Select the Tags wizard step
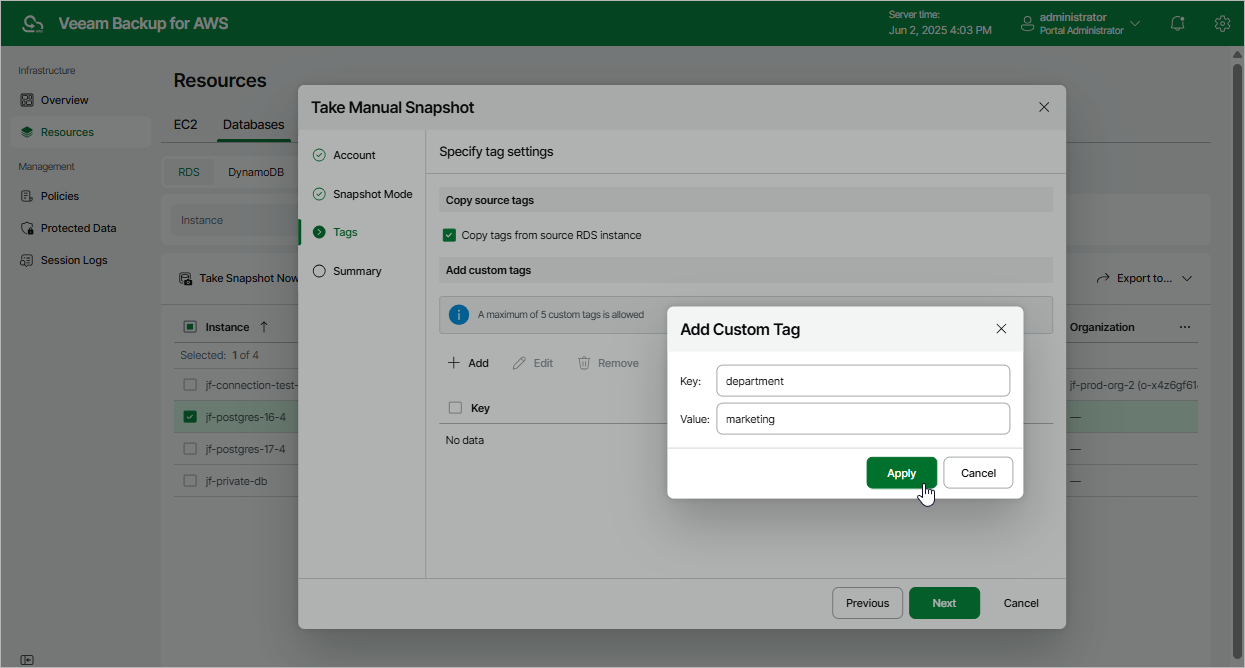The image size is (1245, 668). click(x=335, y=232)
